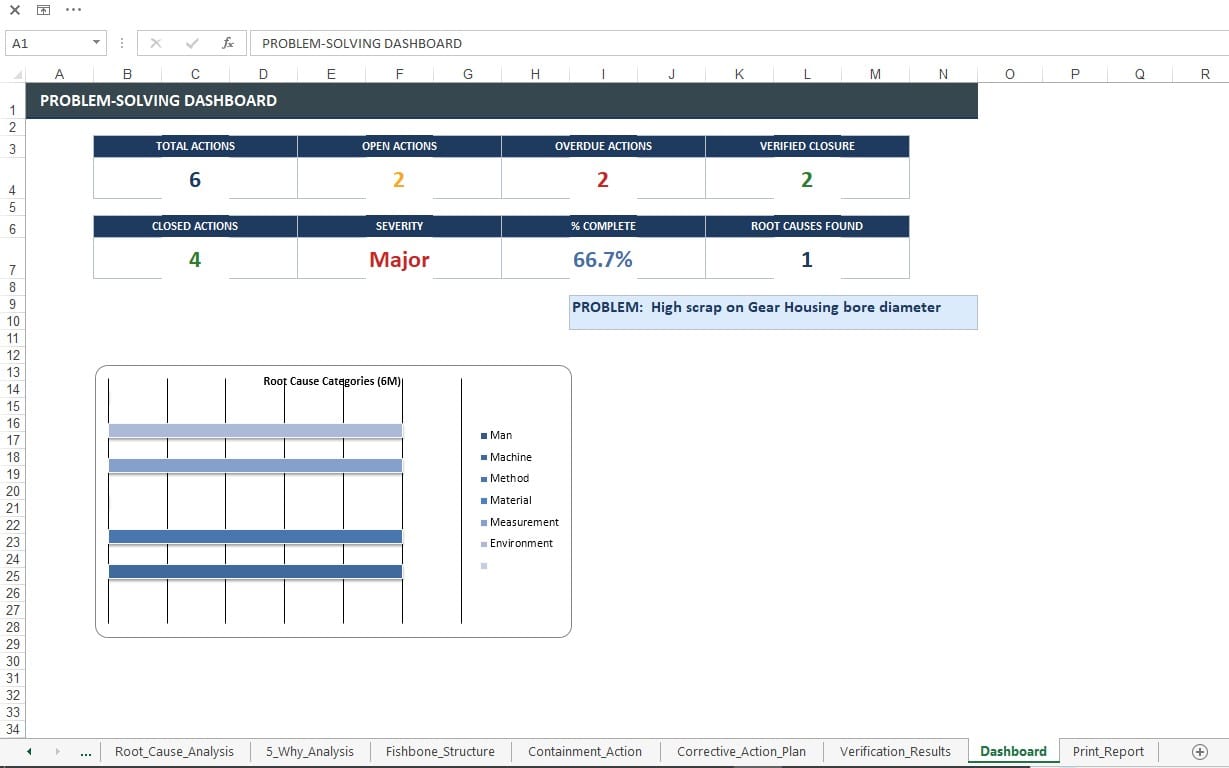Click the formula bar options dots
This screenshot has height=768, width=1229.
(x=122, y=43)
